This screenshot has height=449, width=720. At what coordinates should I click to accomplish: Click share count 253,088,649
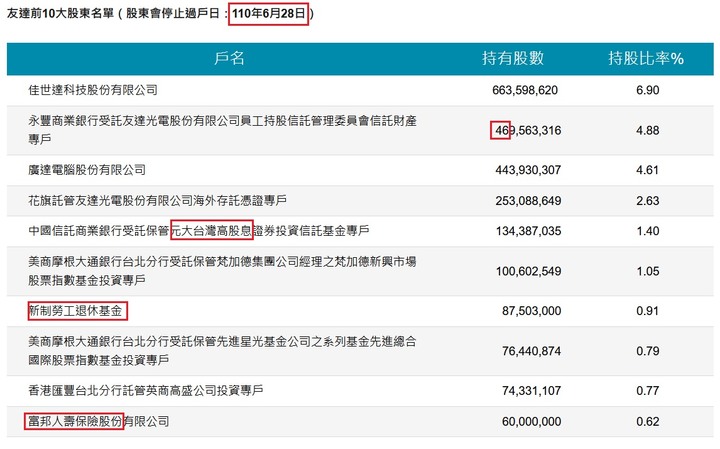(x=528, y=201)
